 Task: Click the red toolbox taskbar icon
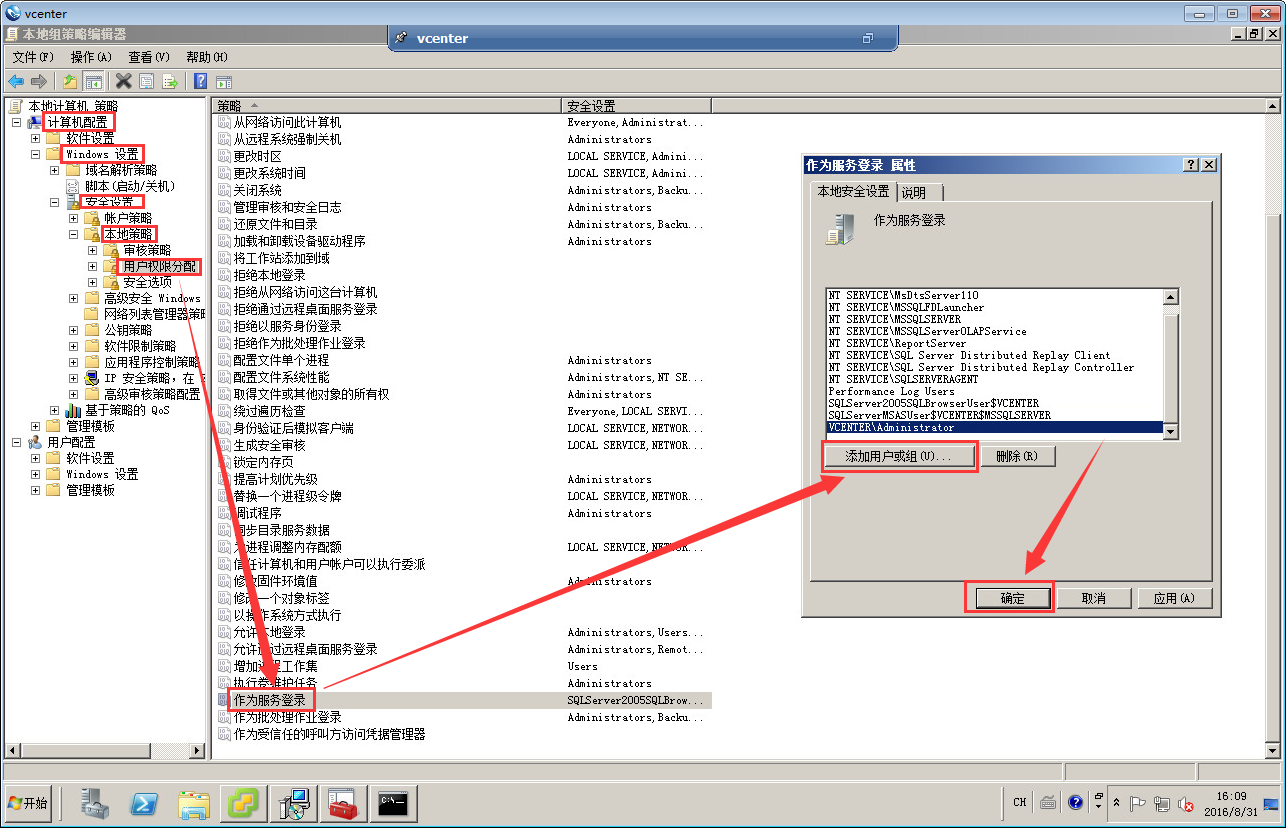(x=343, y=803)
